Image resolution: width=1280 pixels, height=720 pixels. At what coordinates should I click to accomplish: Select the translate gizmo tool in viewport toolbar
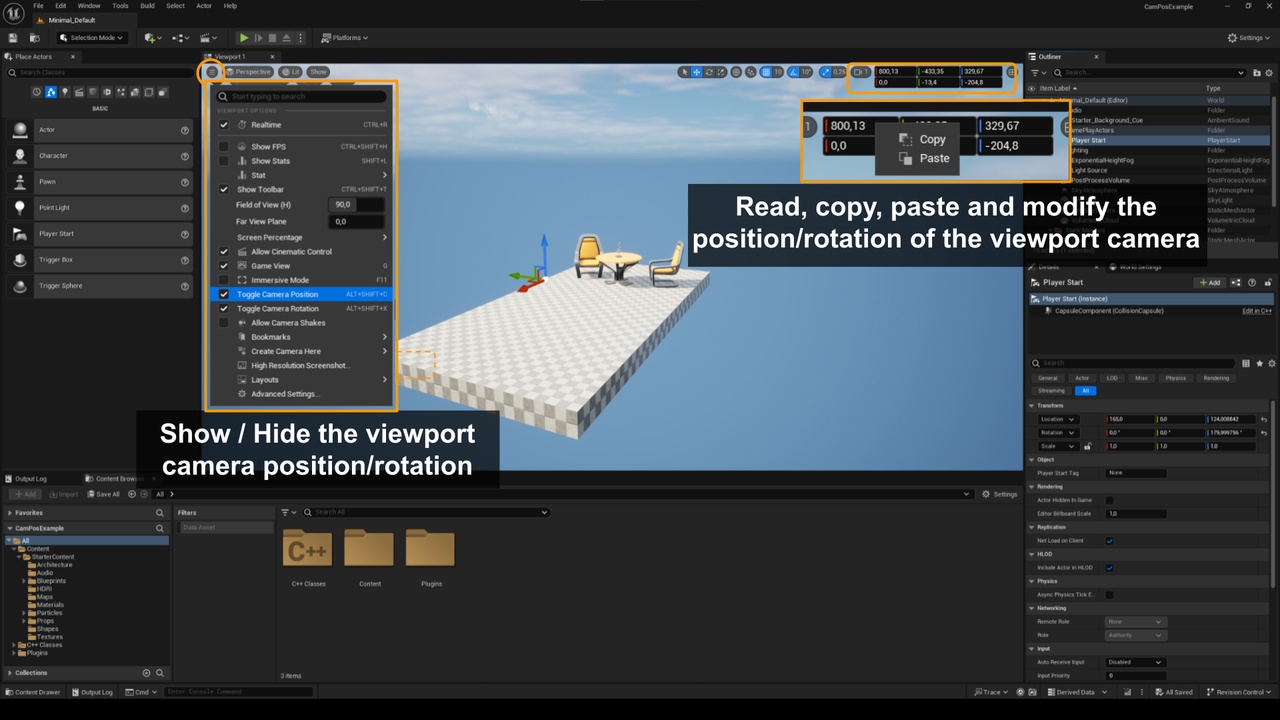click(697, 72)
